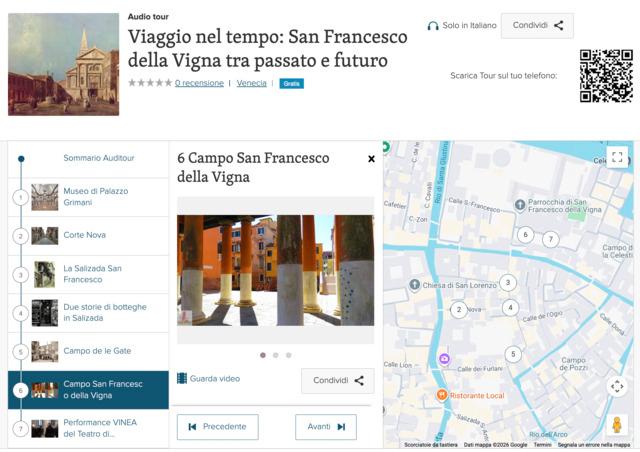Click the map camera pan control
This screenshot has width=640, height=452.
[617, 386]
